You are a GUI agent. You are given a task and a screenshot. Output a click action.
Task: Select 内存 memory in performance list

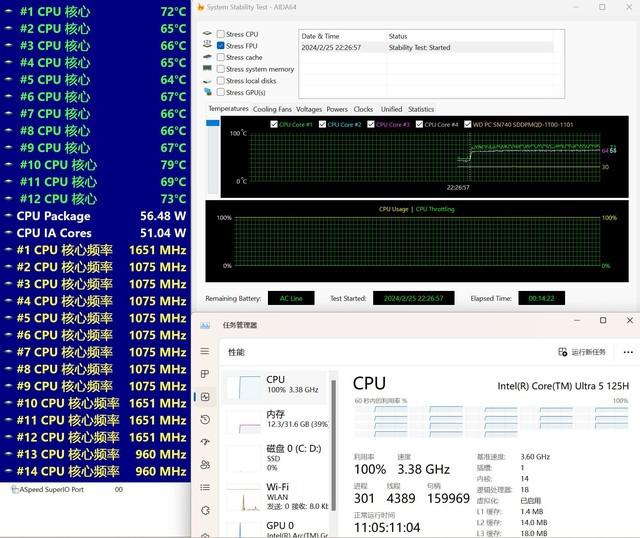click(x=276, y=422)
